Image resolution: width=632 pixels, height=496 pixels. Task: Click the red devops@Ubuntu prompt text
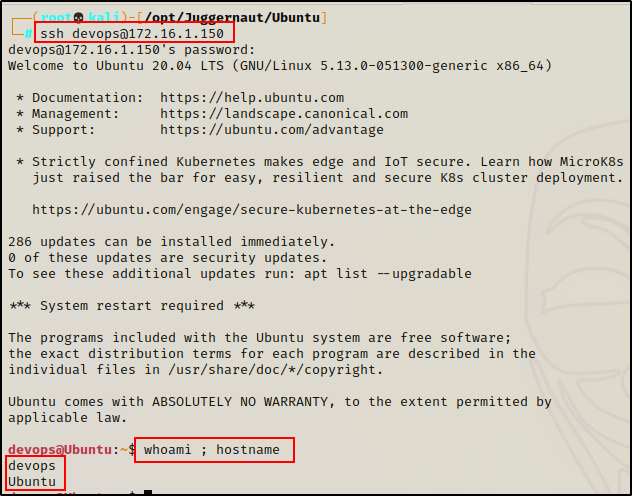tap(60, 450)
